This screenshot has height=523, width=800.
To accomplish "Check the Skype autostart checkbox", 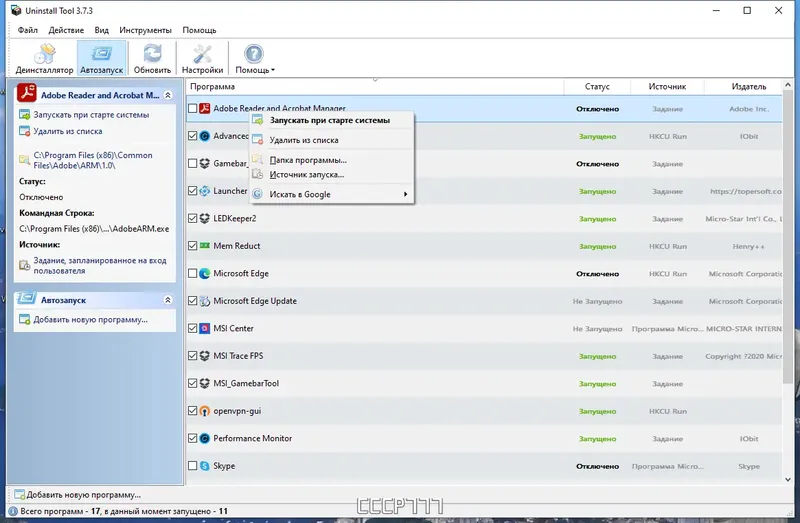I will coord(192,466).
